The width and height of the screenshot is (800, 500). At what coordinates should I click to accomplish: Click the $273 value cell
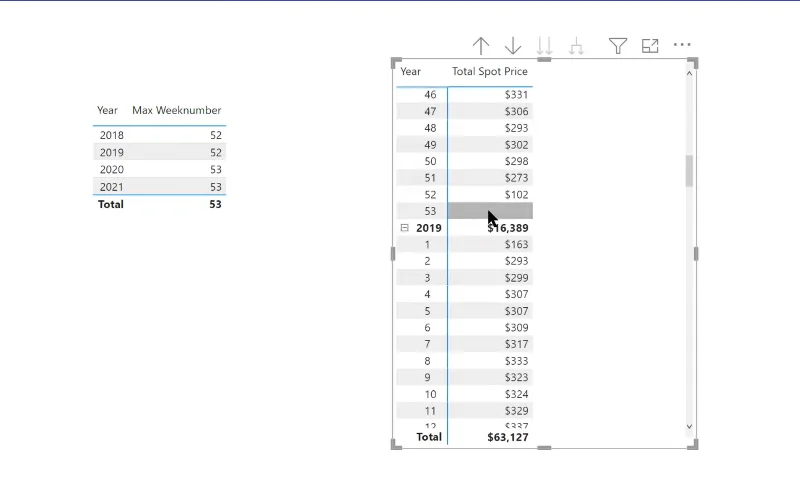(516, 178)
